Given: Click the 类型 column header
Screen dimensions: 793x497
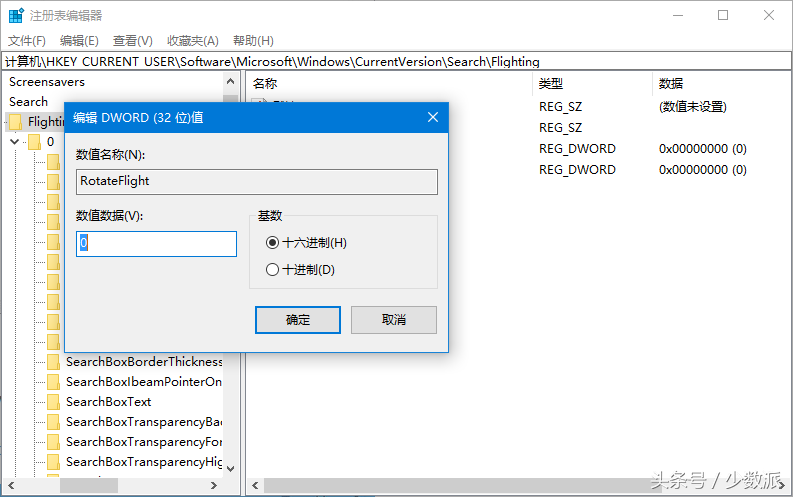Looking at the screenshot, I should click(x=551, y=83).
